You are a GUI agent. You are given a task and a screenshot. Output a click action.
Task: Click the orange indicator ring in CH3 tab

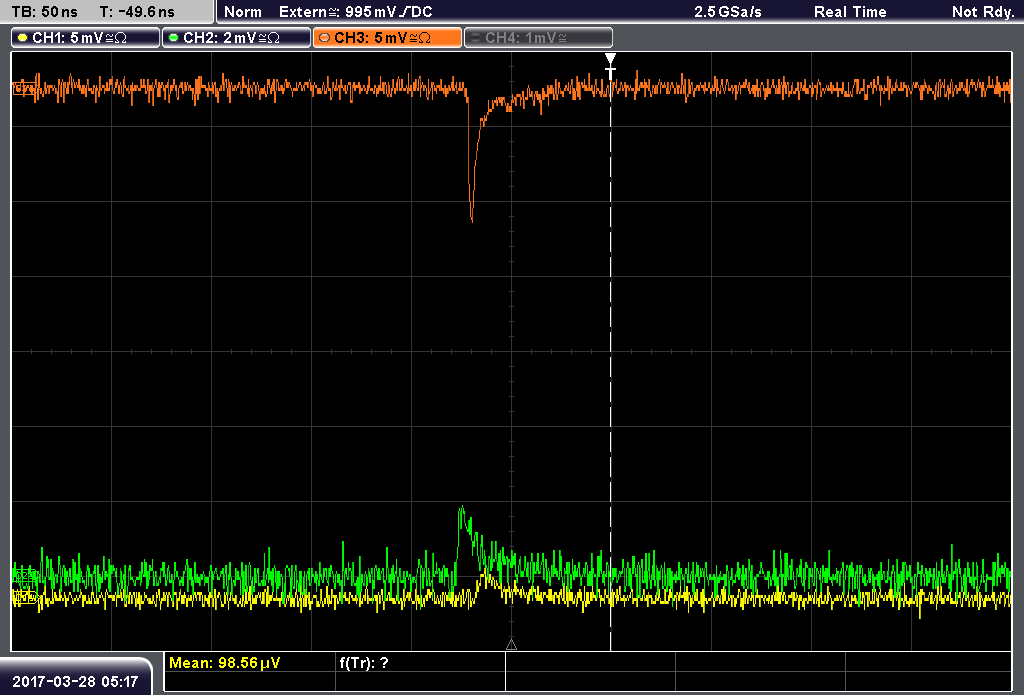(x=324, y=38)
